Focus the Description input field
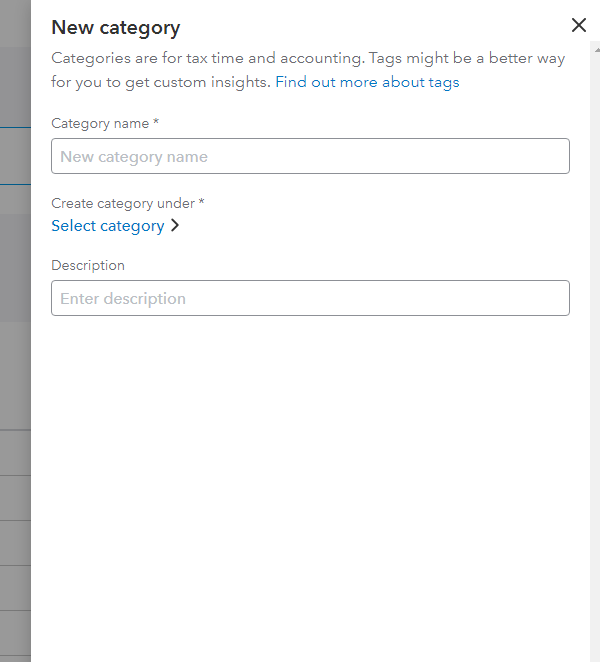 point(310,298)
